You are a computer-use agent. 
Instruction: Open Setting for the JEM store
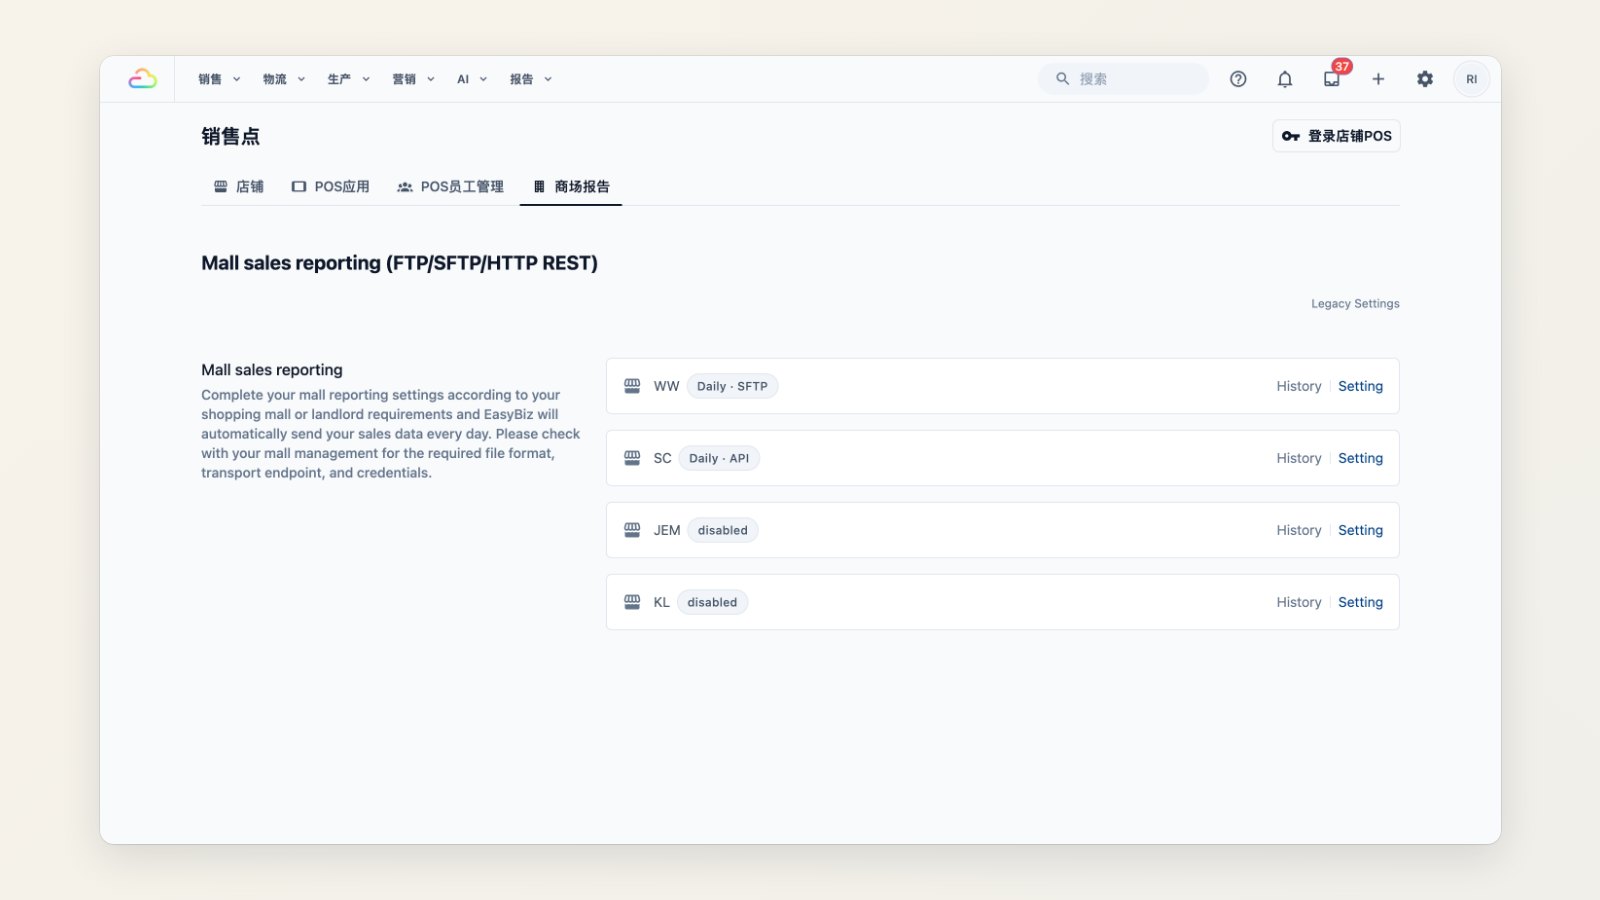(x=1360, y=530)
